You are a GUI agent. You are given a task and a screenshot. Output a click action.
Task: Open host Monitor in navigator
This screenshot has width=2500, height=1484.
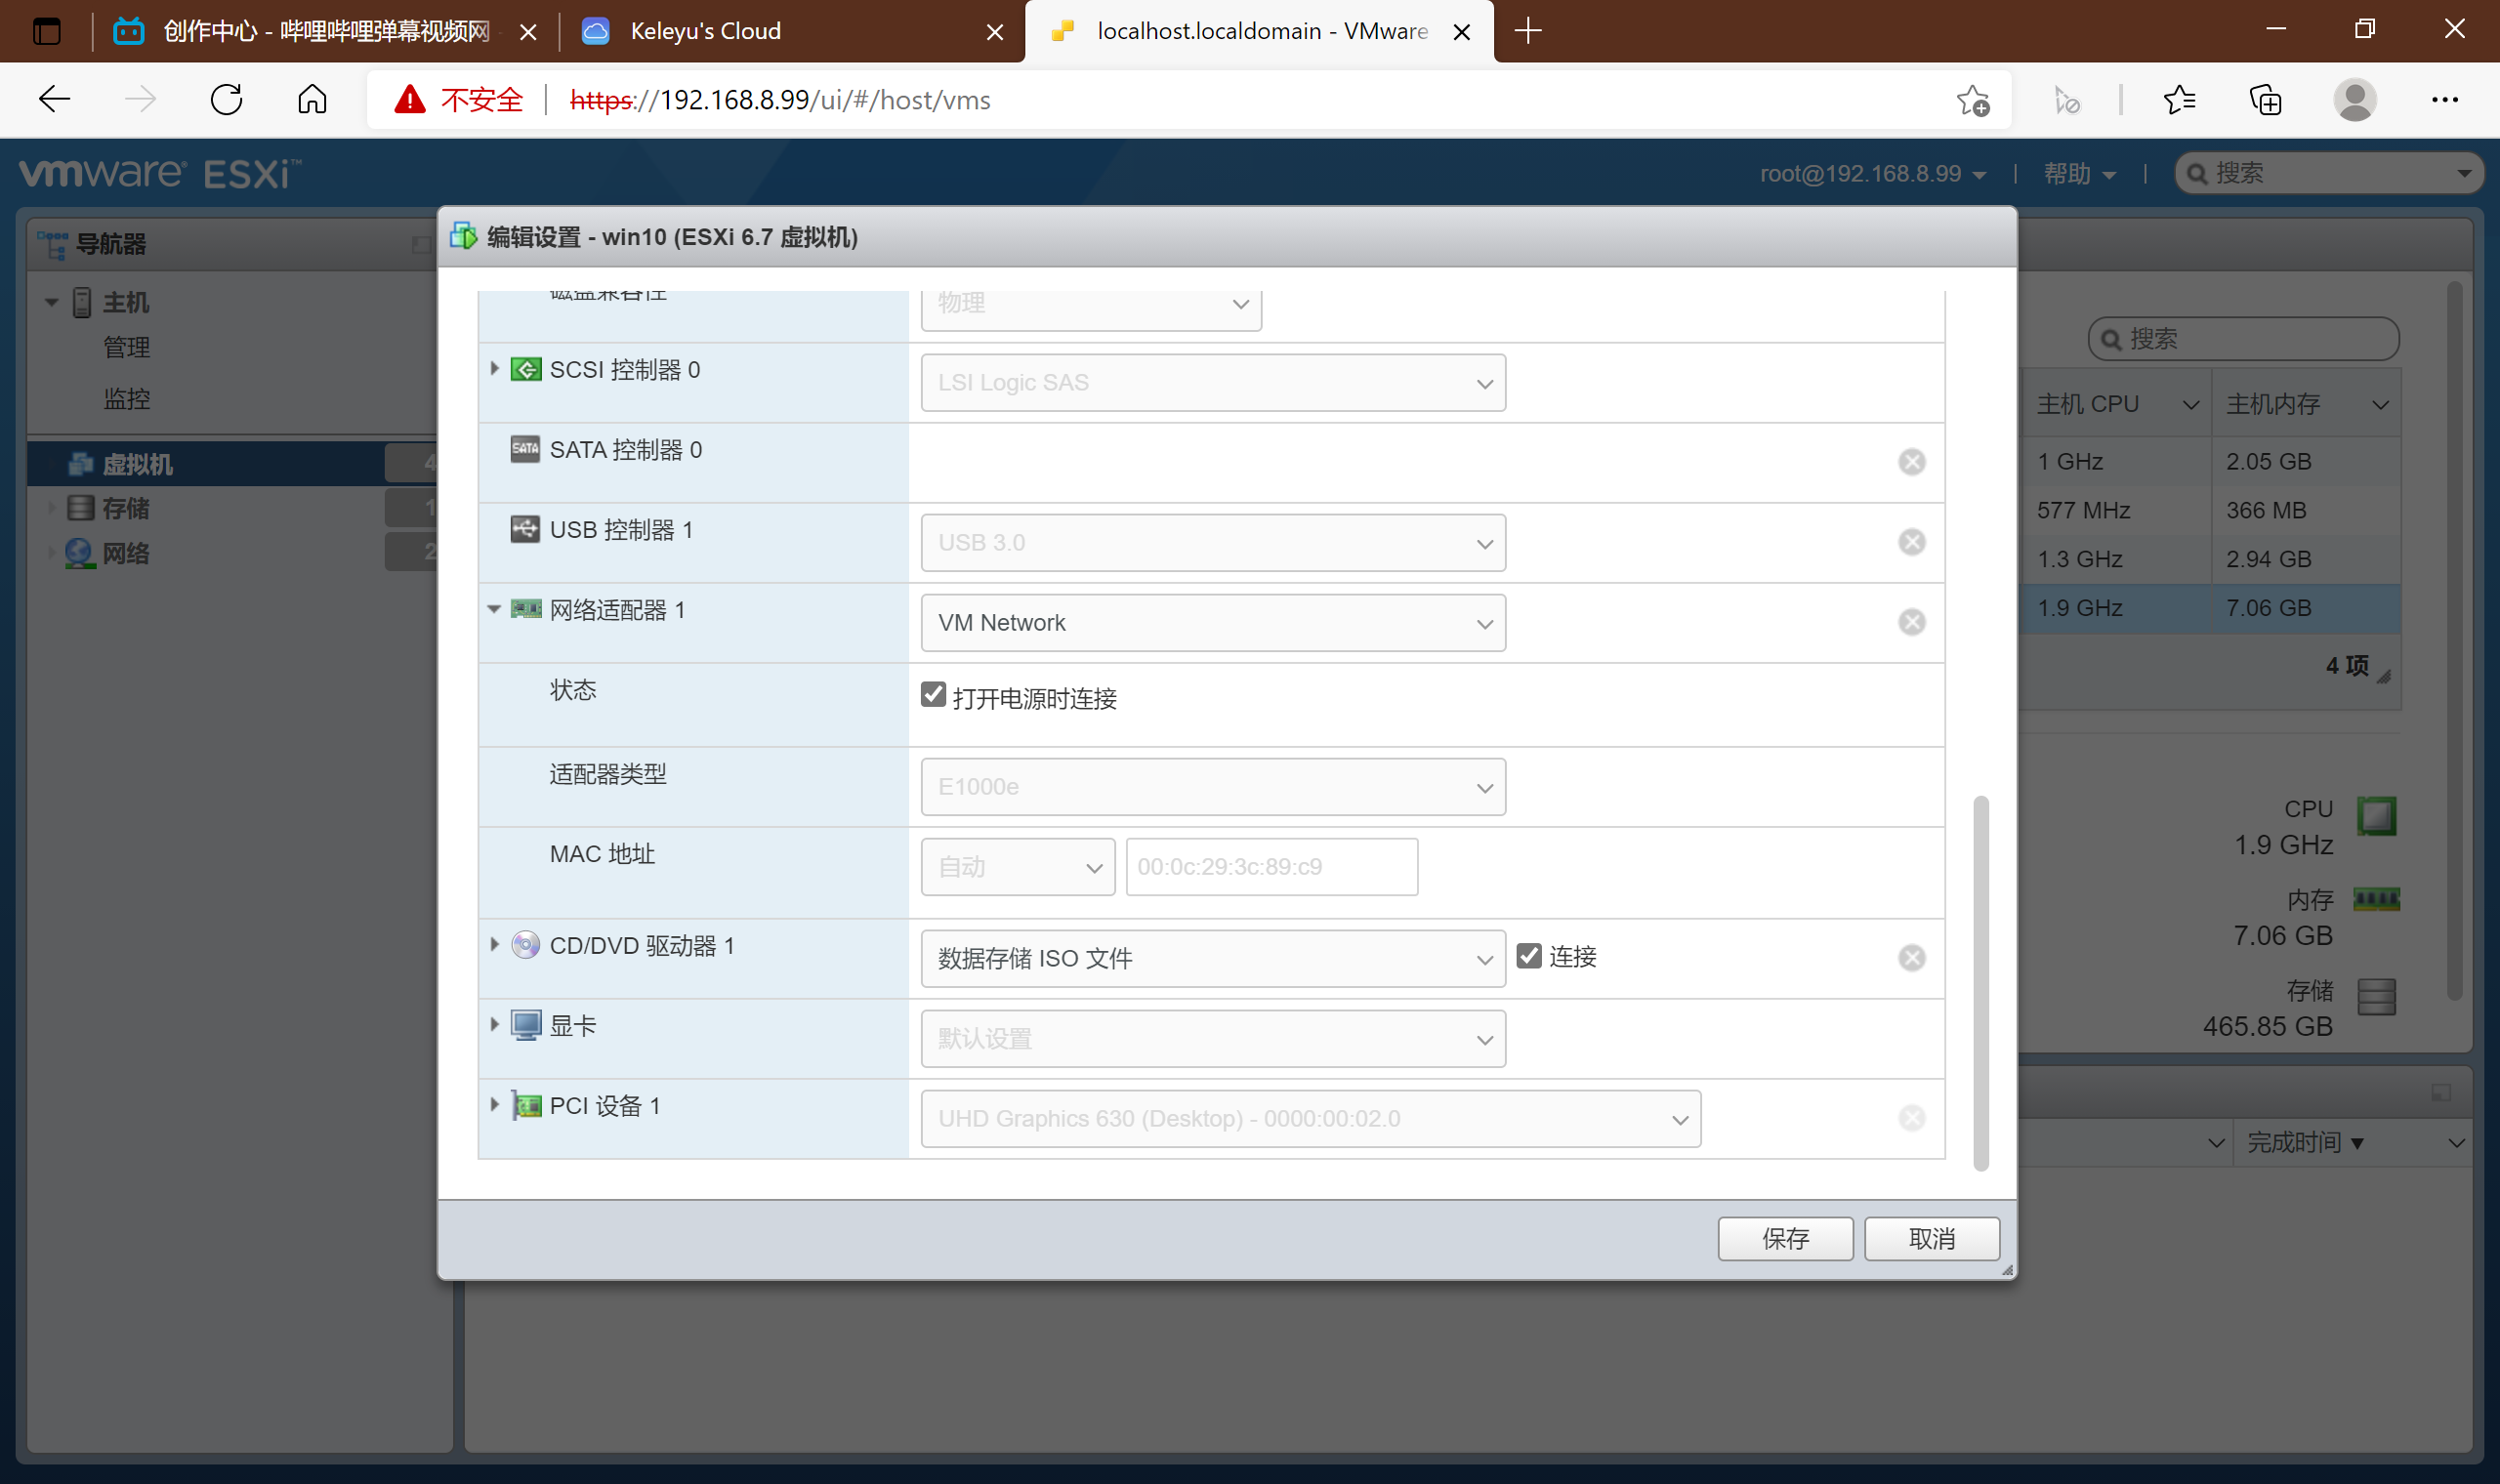tap(127, 398)
